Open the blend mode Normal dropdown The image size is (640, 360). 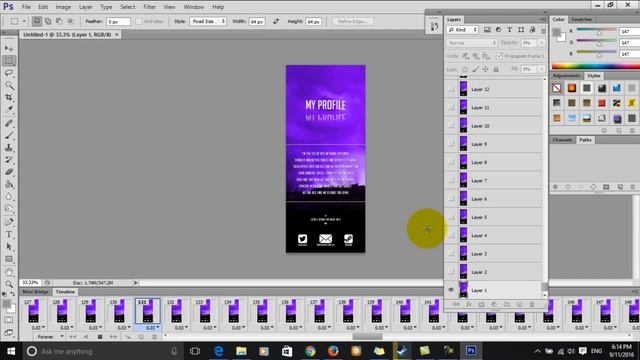point(472,43)
